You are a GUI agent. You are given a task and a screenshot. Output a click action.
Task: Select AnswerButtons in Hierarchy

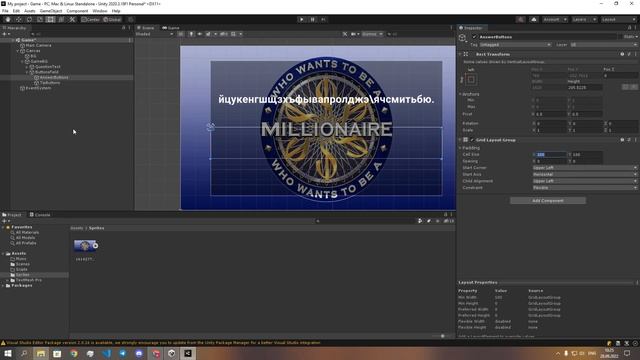54,77
